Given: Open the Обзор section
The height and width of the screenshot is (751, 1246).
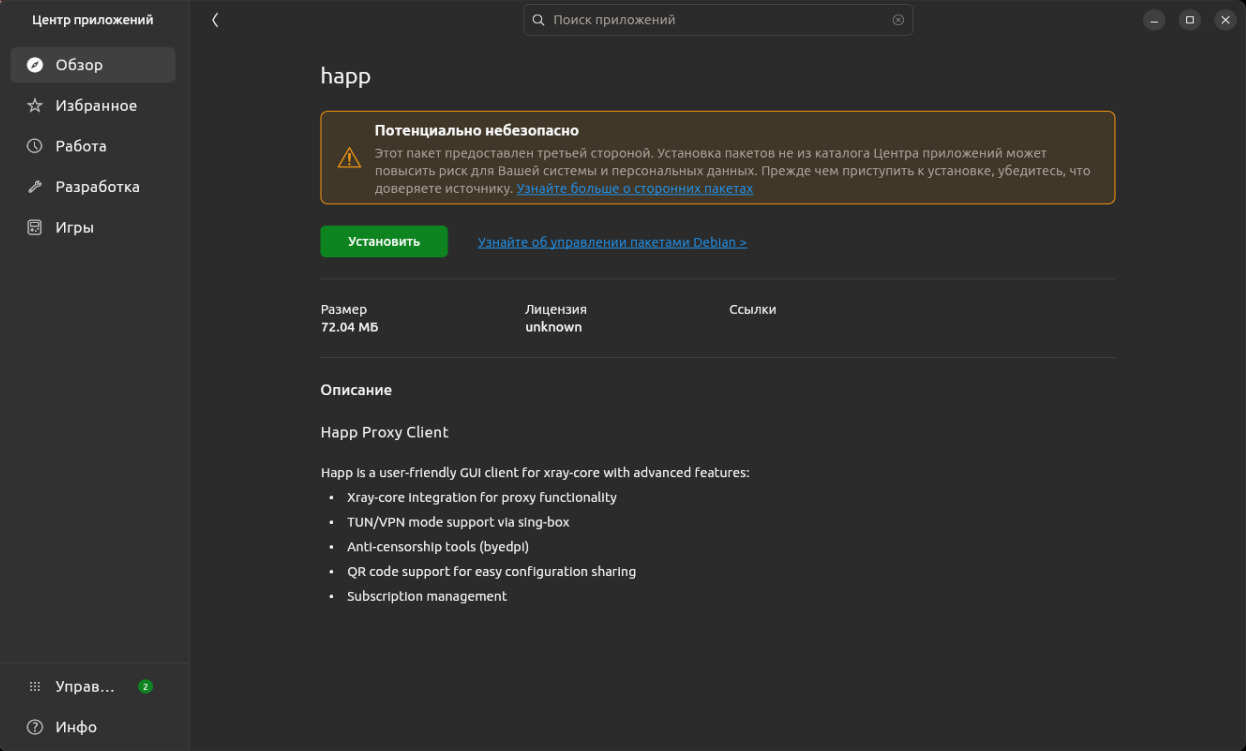Looking at the screenshot, I should coord(93,65).
